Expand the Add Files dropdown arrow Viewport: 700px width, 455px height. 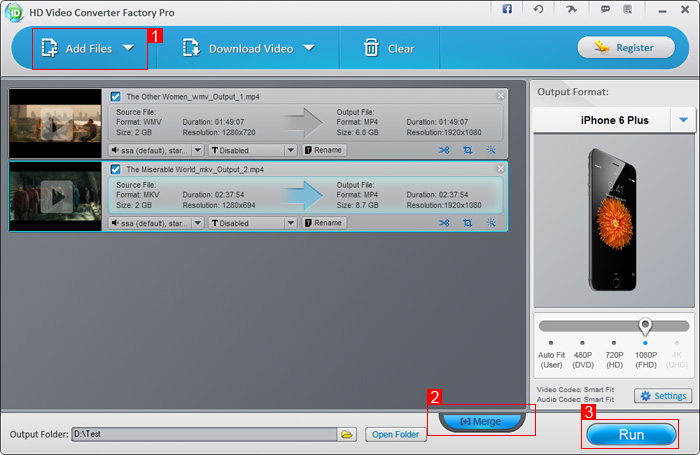[x=129, y=48]
